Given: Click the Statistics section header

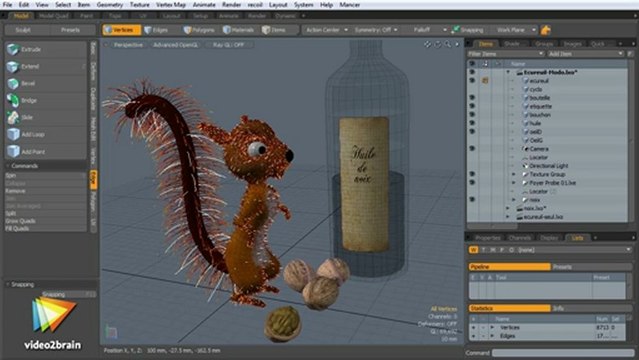Looking at the screenshot, I should (509, 309).
